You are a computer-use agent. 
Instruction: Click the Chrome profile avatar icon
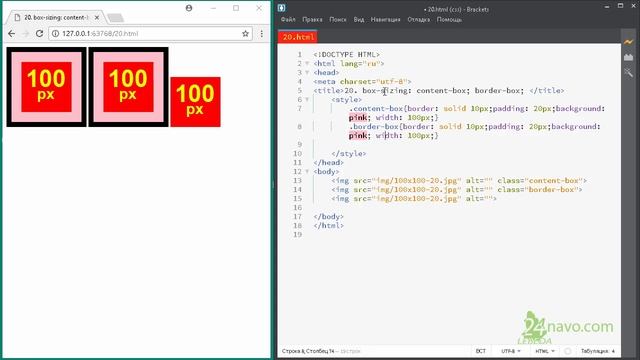click(189, 8)
